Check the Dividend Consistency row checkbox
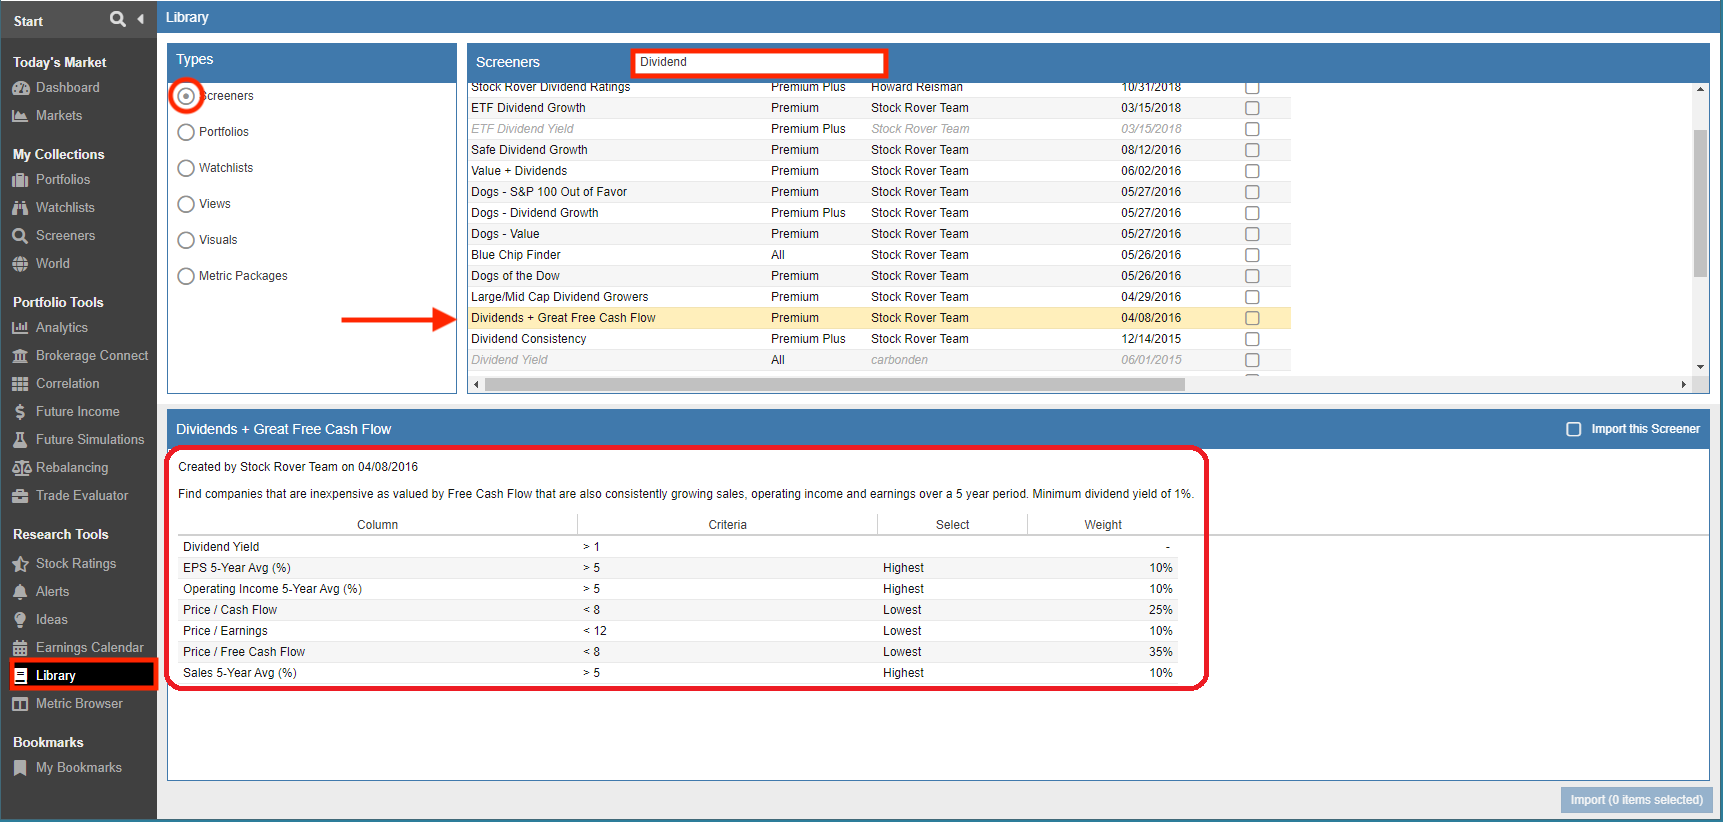Image resolution: width=1723 pixels, height=822 pixels. pyautogui.click(x=1252, y=339)
